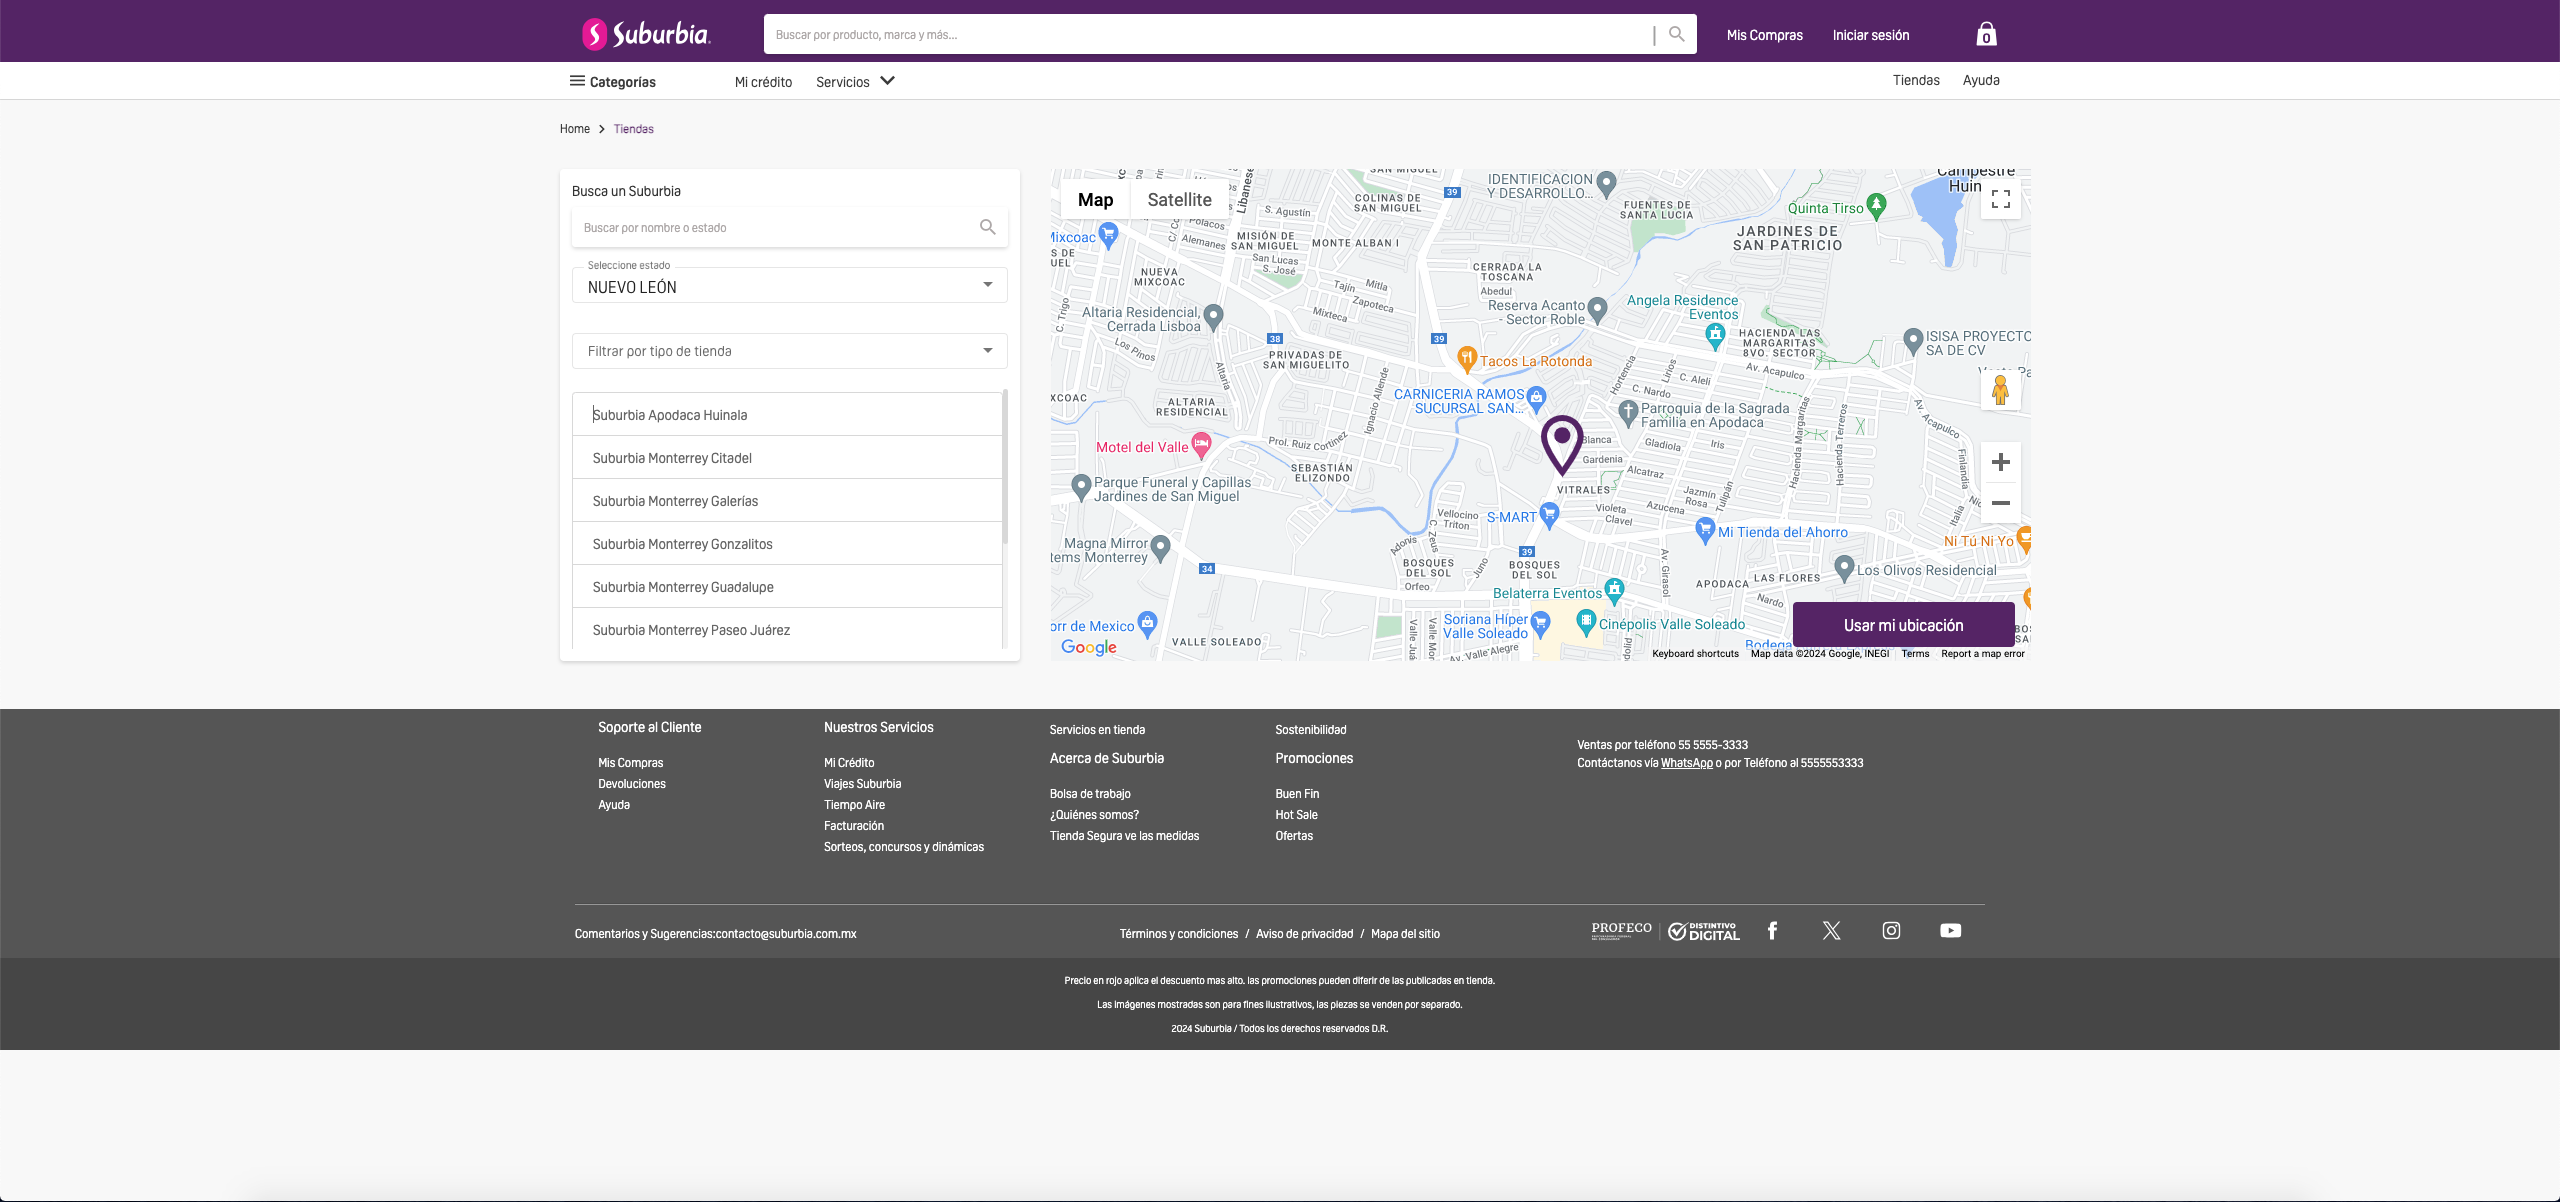This screenshot has width=2560, height=1202.
Task: Open Aviso de privacidad link
Action: point(1304,934)
